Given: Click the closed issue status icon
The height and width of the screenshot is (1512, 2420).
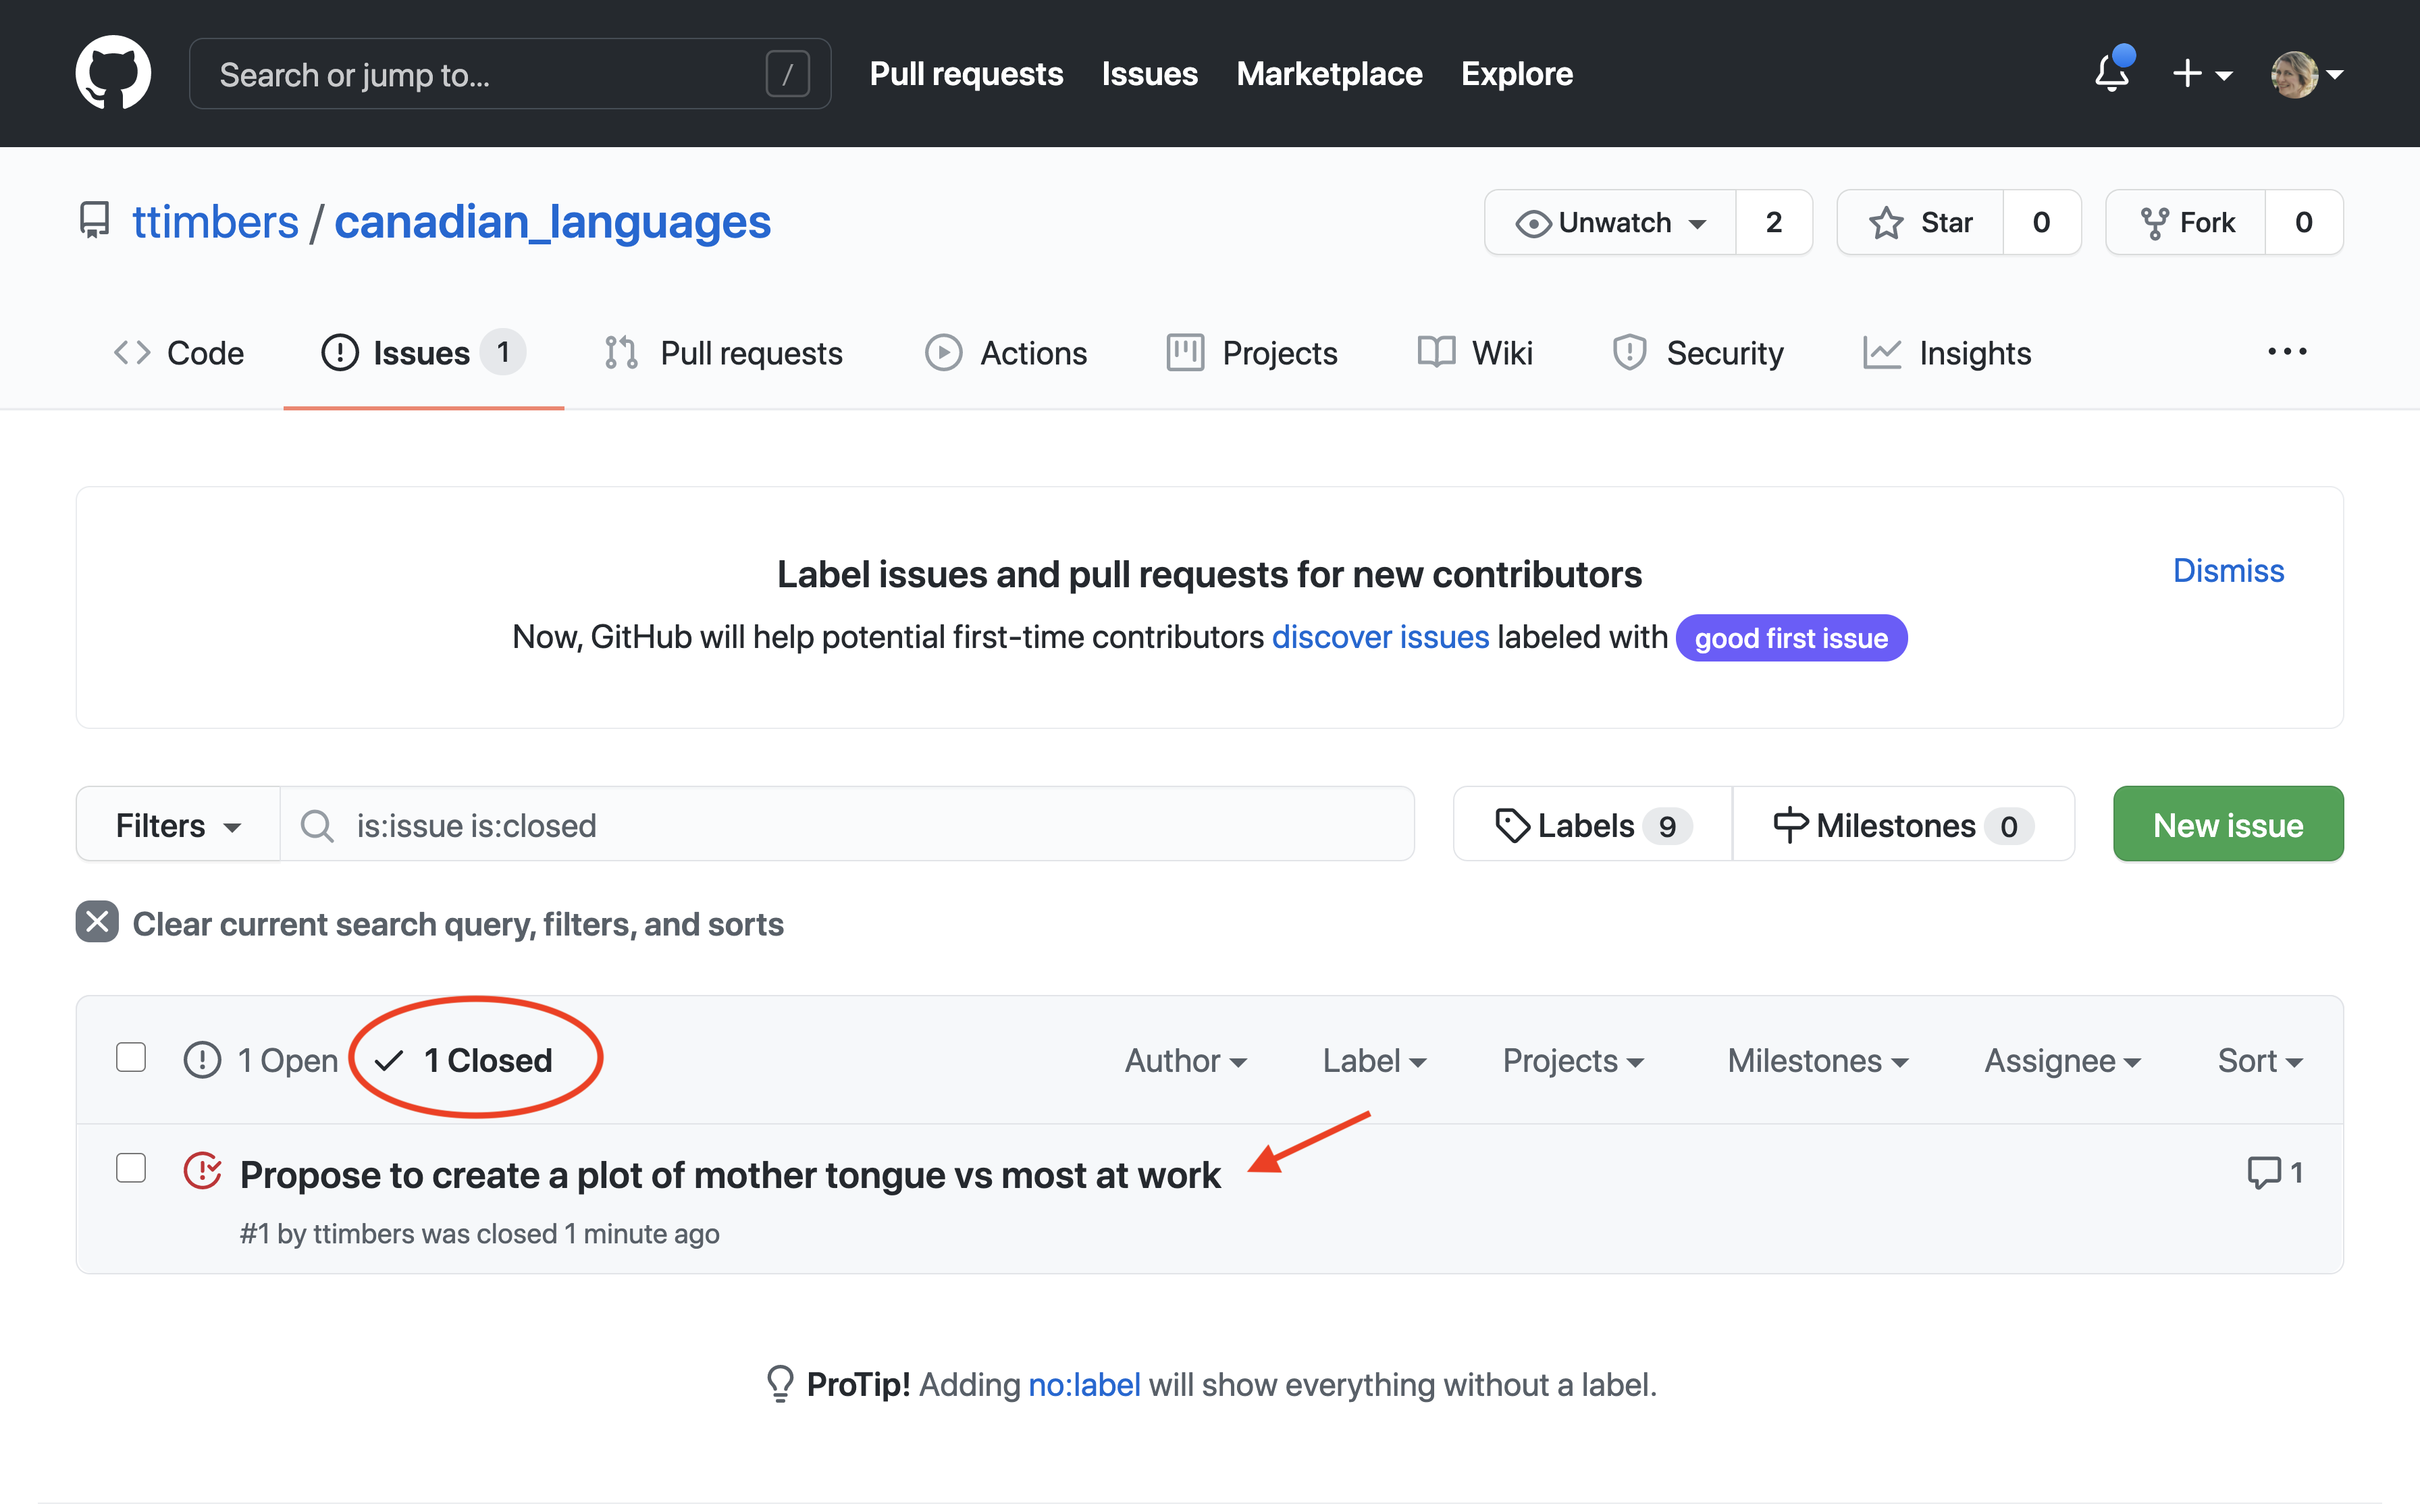Looking at the screenshot, I should coord(202,1170).
